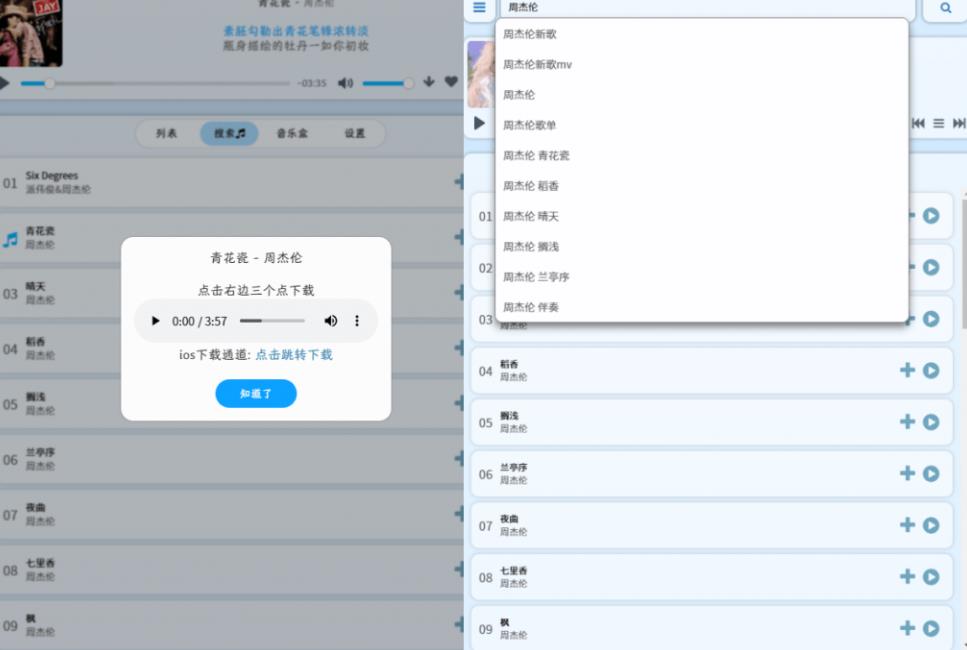Play 七里香 (08) in right list
The width and height of the screenshot is (967, 650).
coord(931,577)
